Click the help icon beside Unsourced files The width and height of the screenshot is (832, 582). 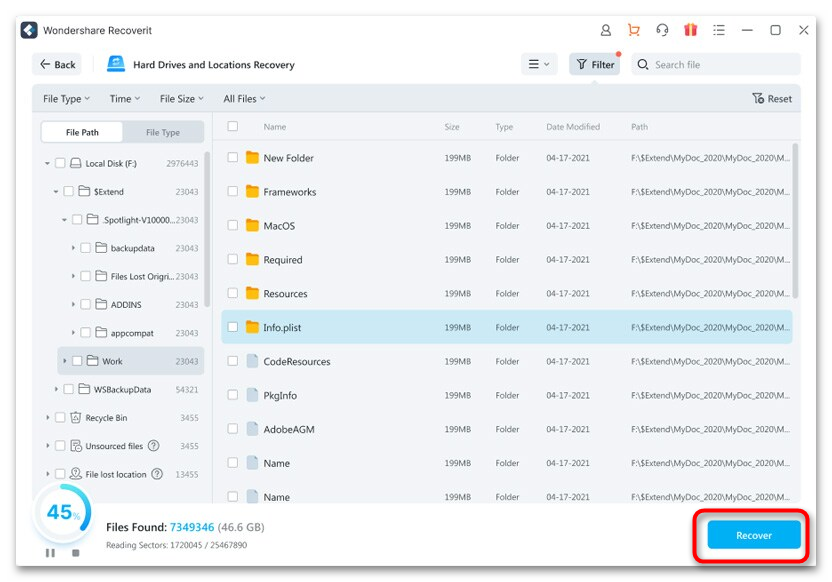pos(153,446)
